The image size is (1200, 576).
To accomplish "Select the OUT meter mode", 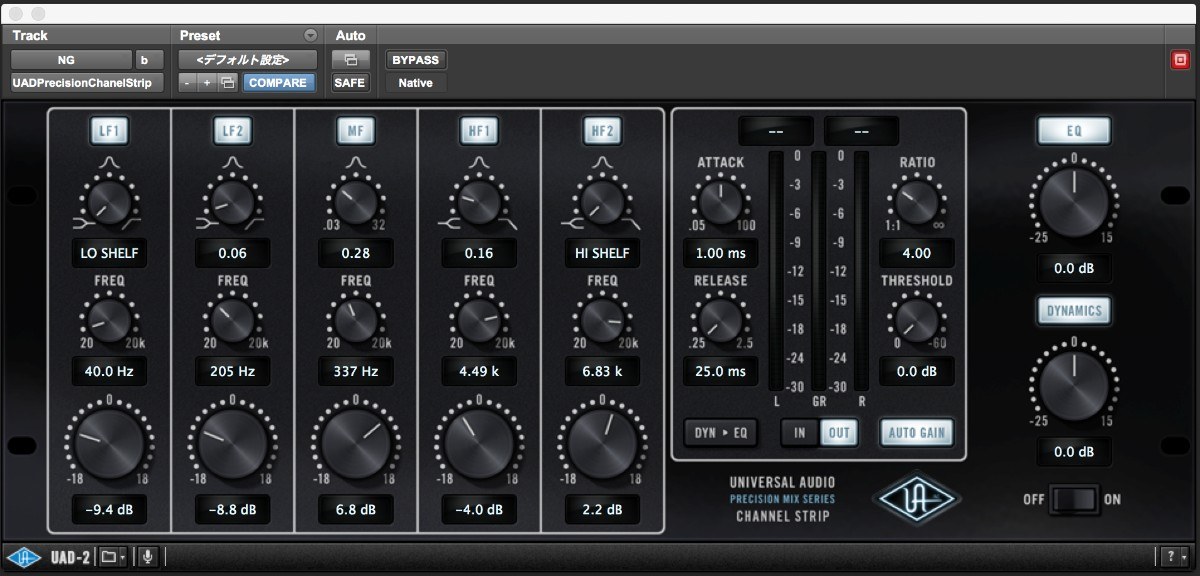I will click(838, 433).
